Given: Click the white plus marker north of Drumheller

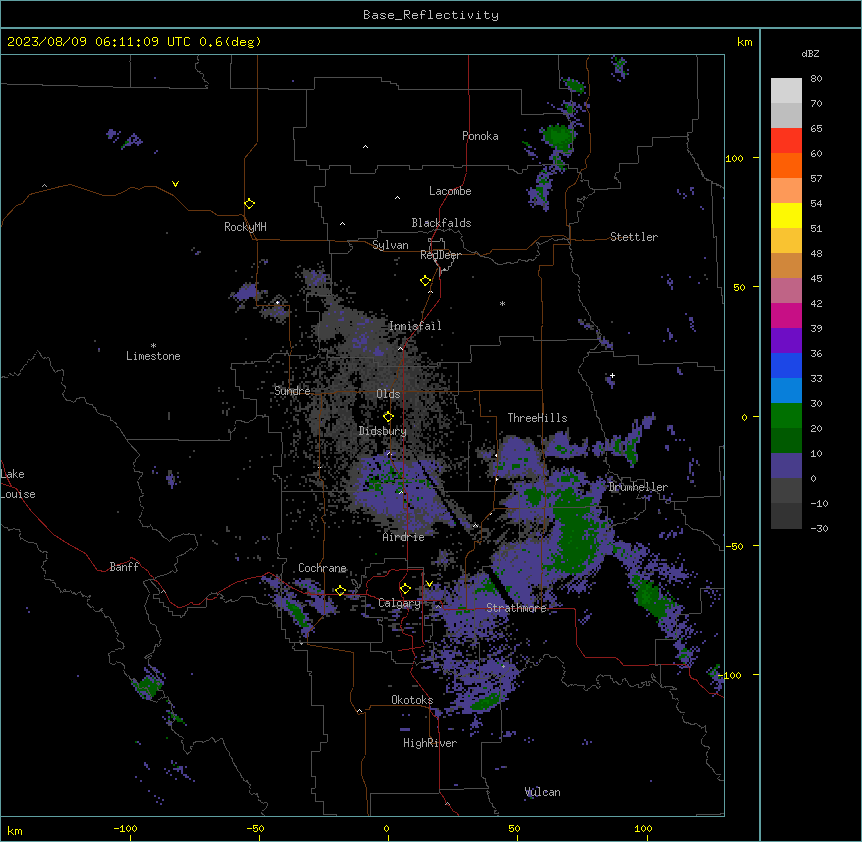Looking at the screenshot, I should (x=612, y=375).
